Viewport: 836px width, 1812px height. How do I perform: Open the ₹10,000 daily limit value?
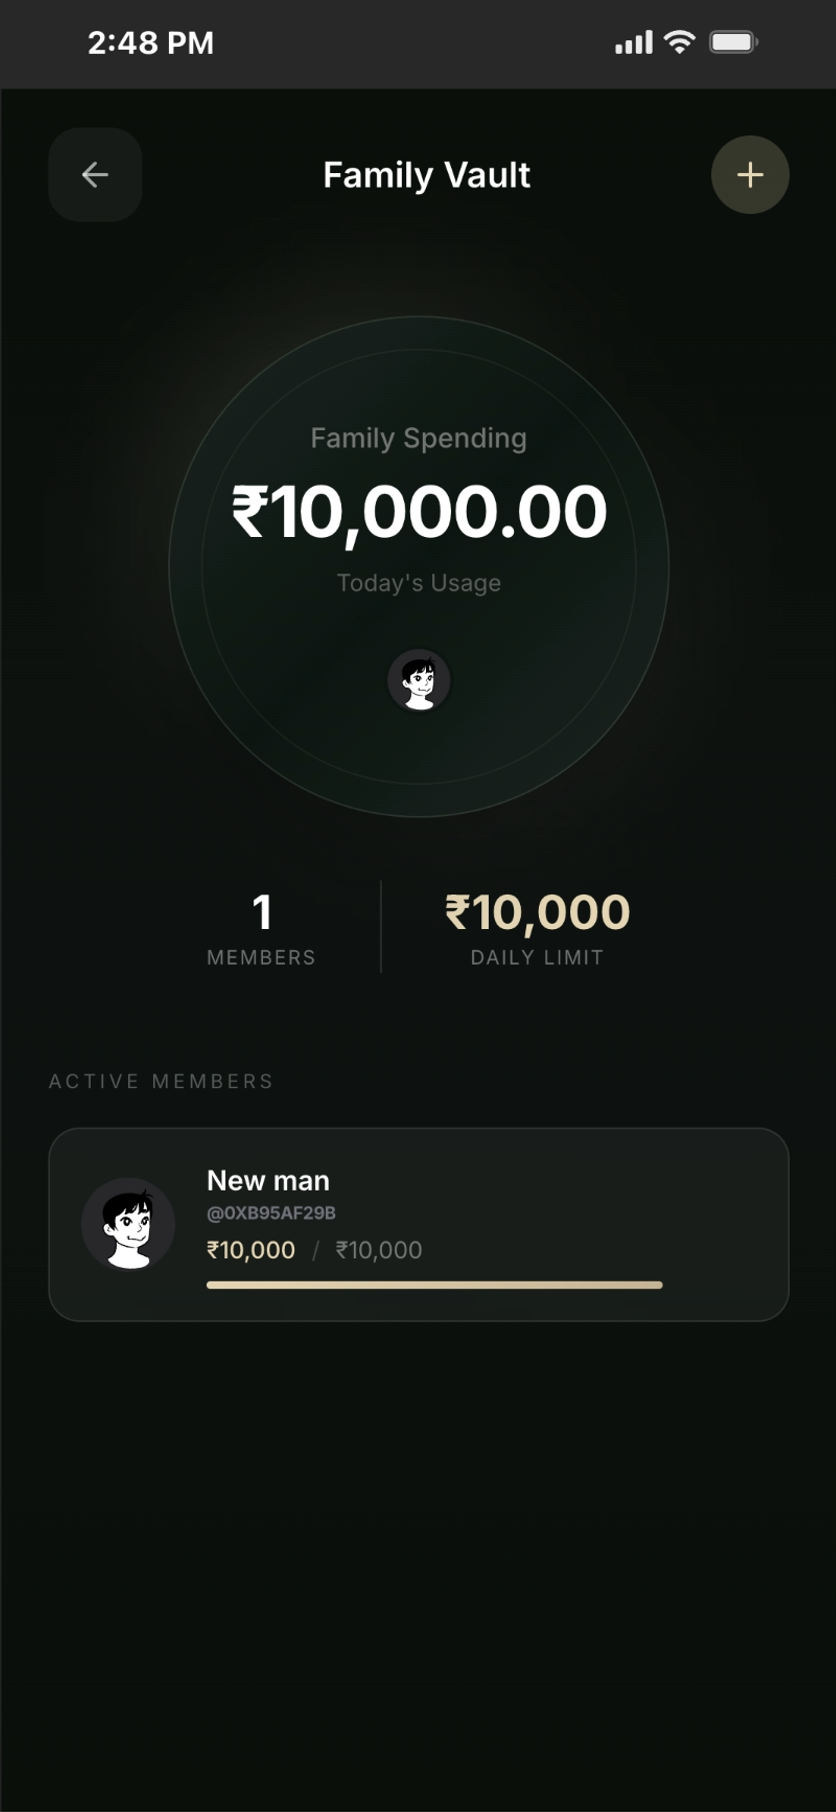pos(537,912)
